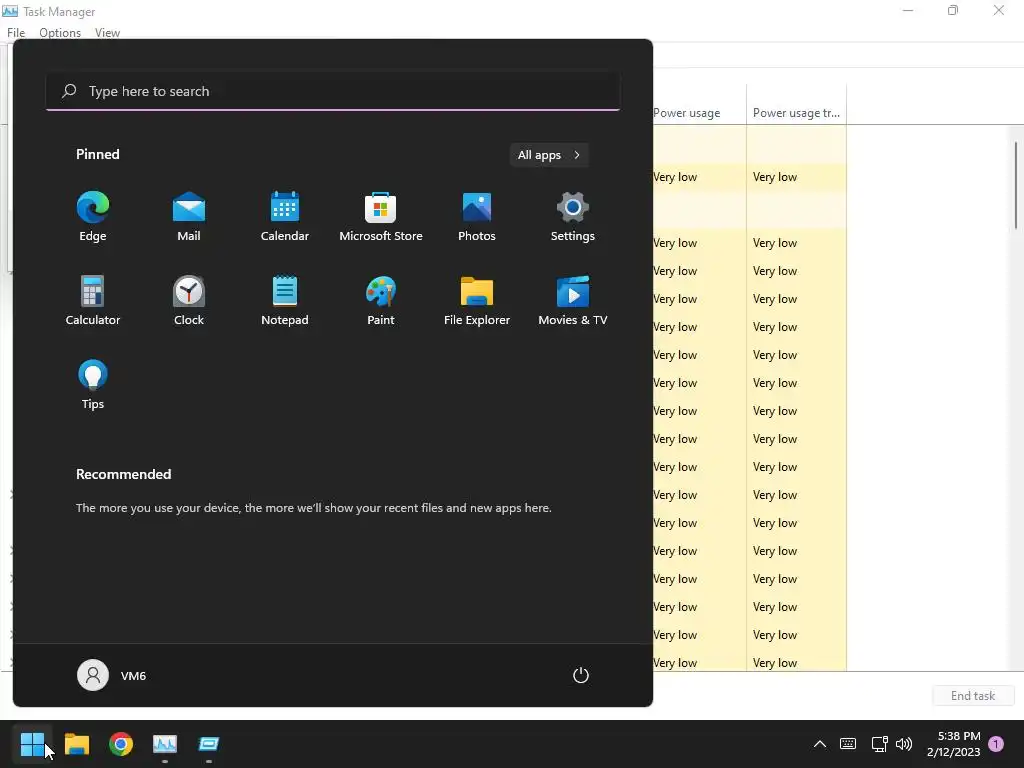Screen dimensions: 1024x768
Task: Open the Edge browser from pinned apps
Action: (93, 217)
